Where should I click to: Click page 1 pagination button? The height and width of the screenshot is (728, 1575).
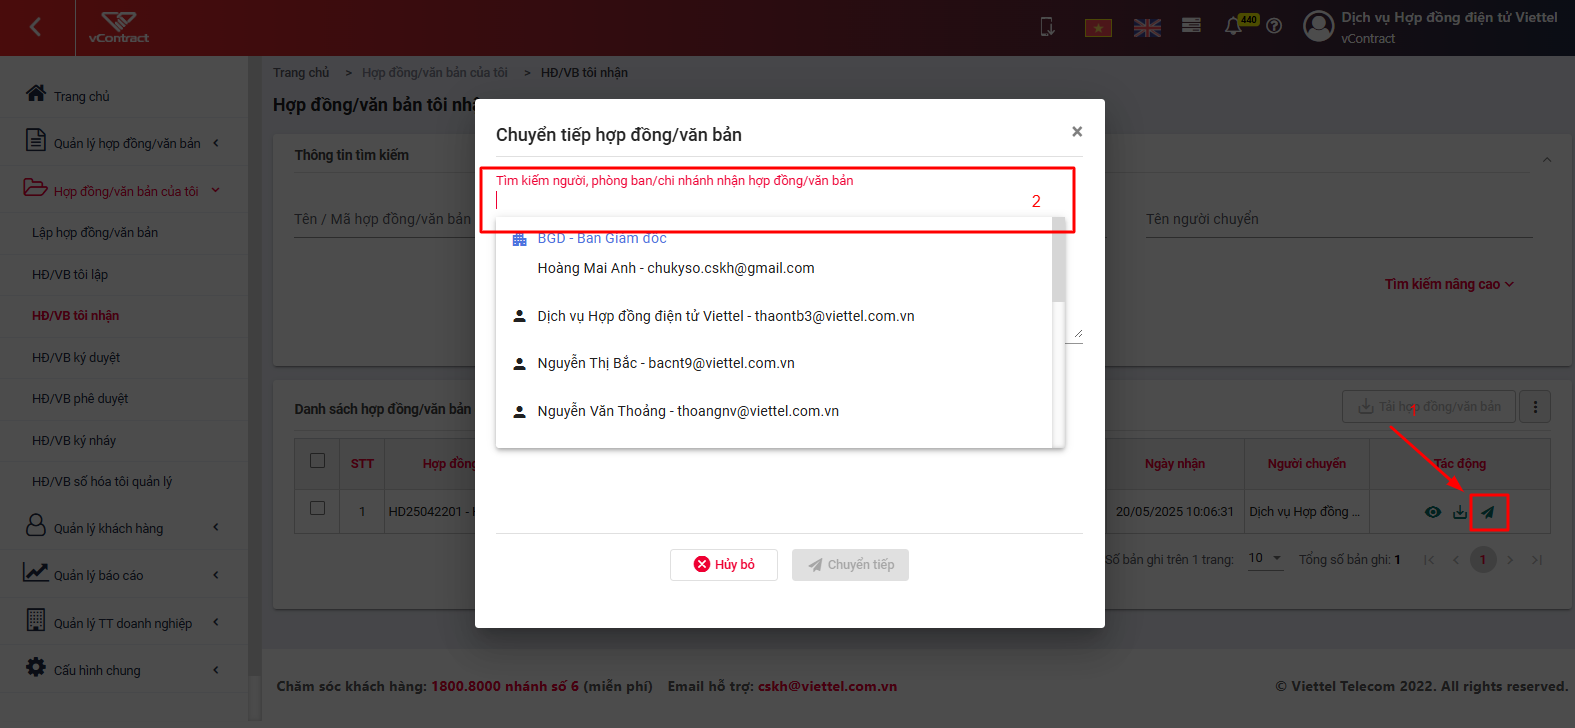click(x=1483, y=560)
